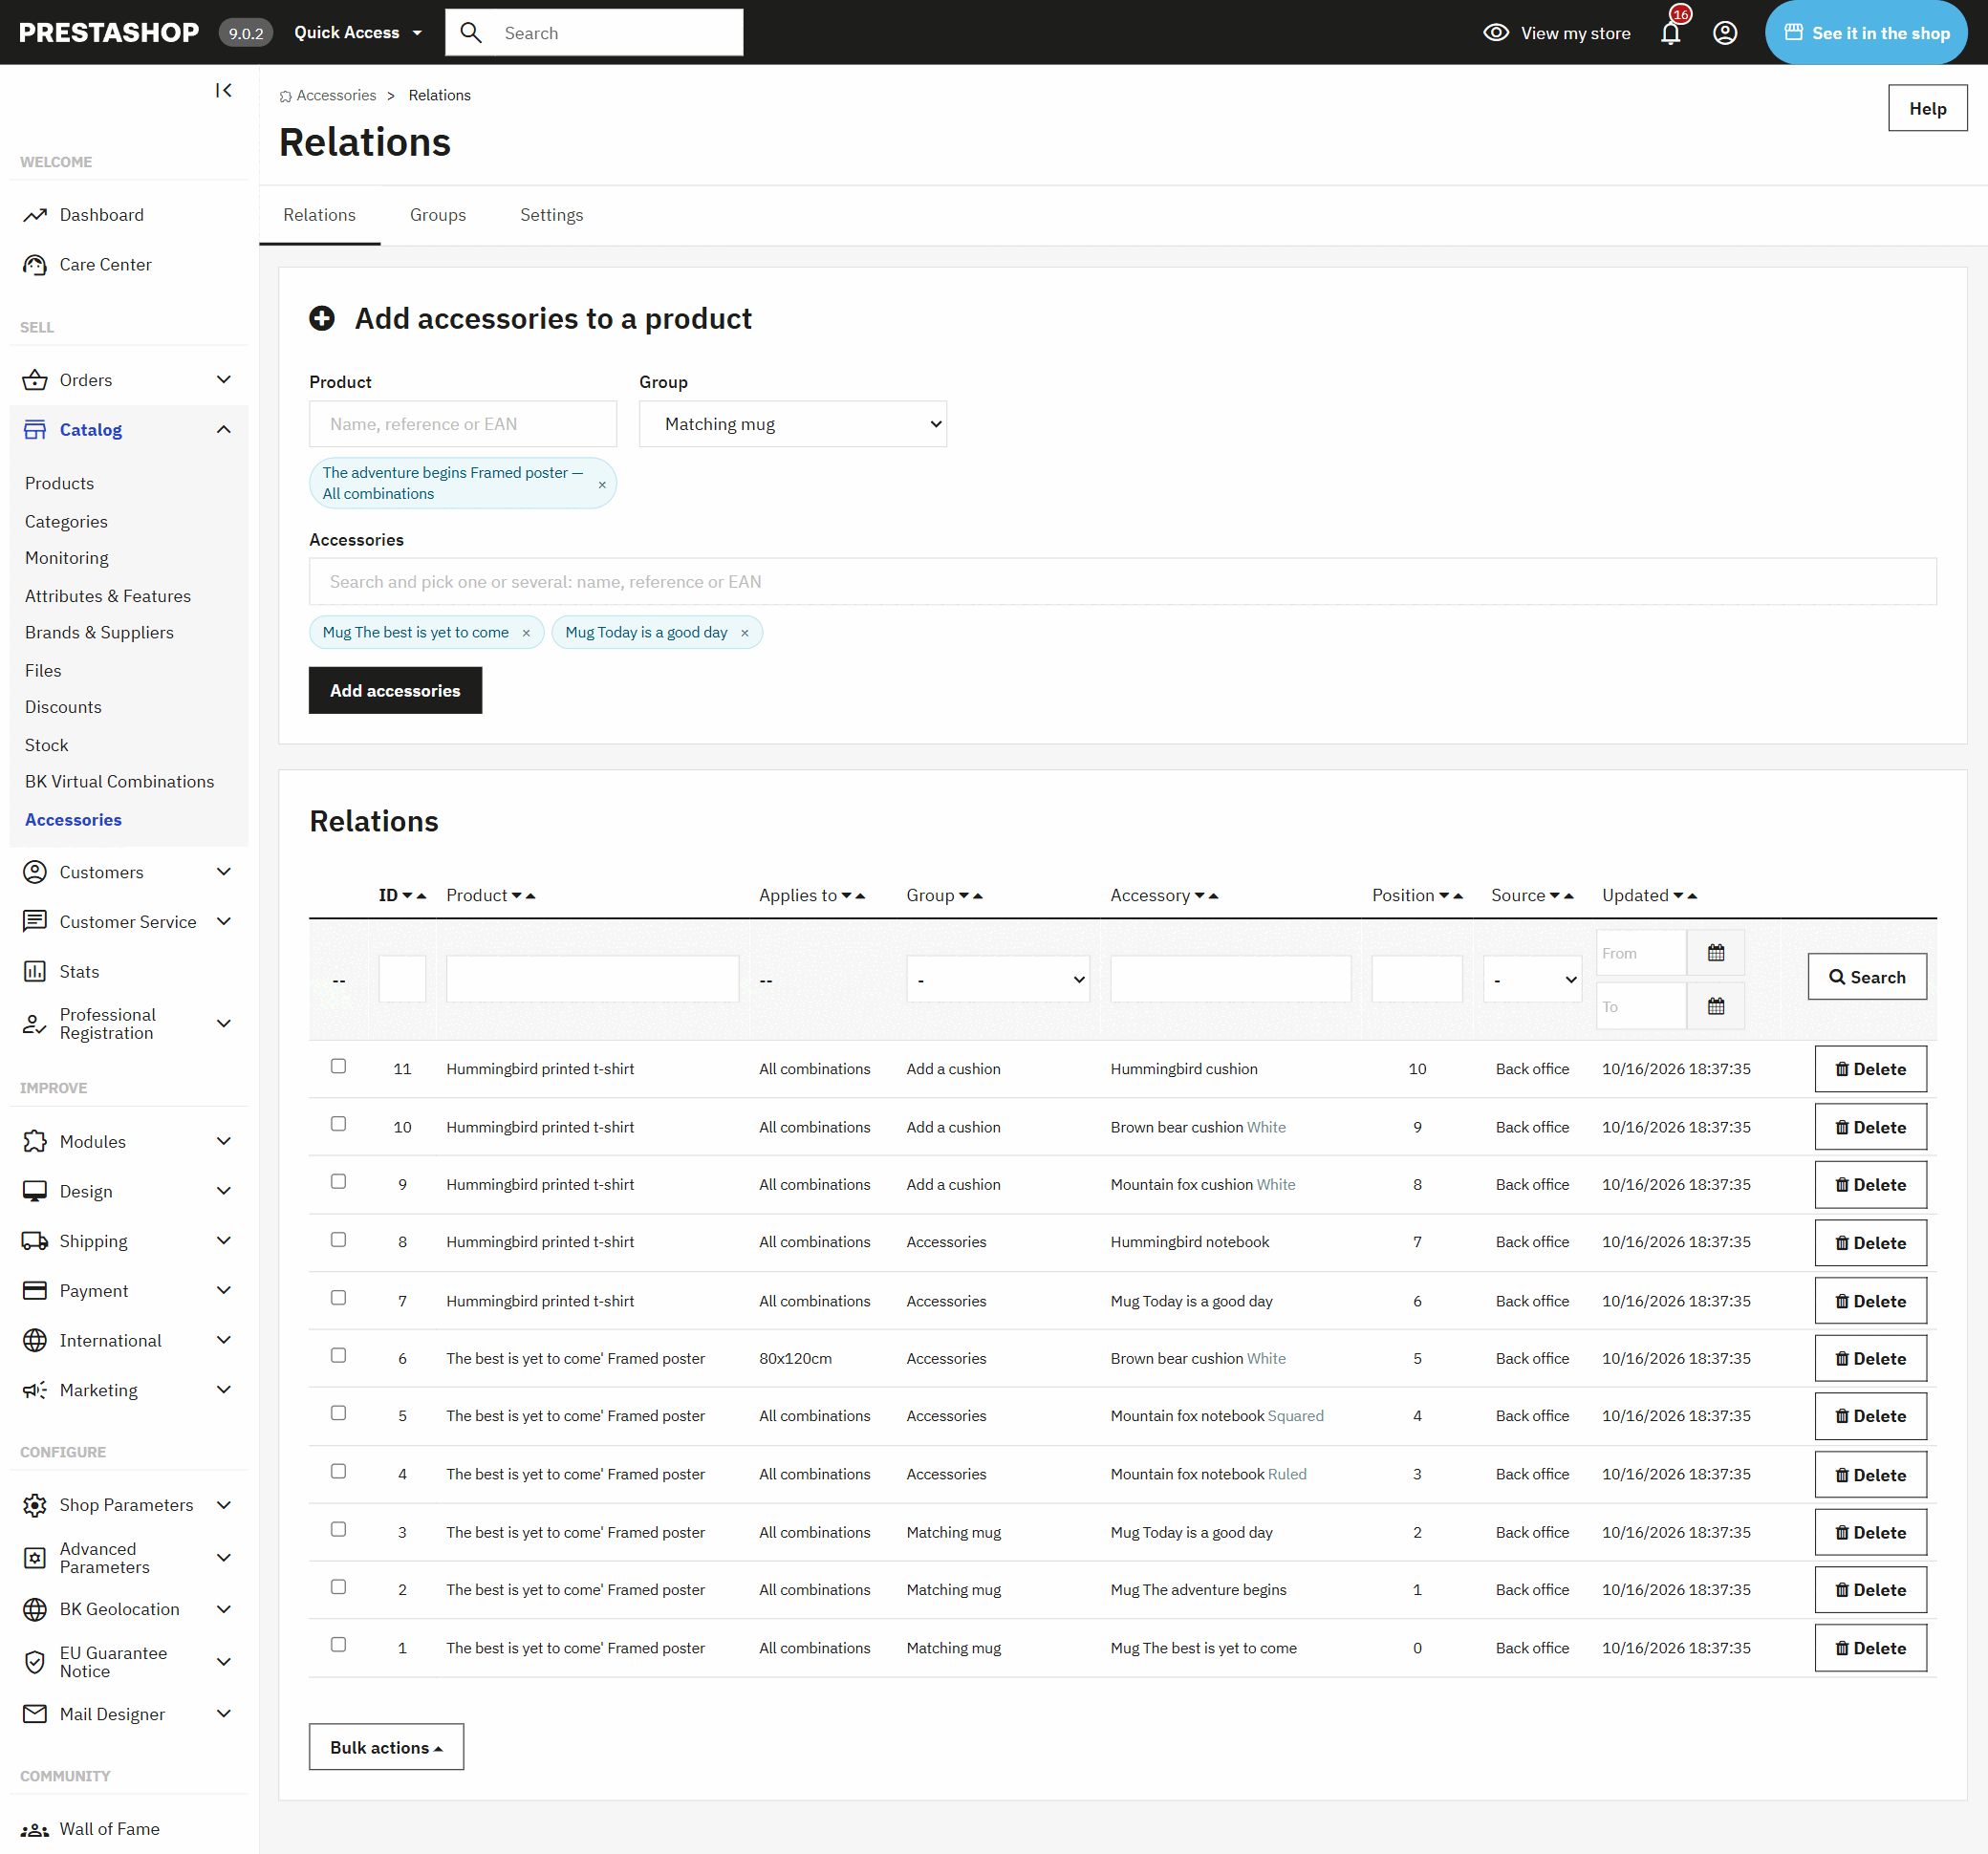Open the Updated From date calendar icon
This screenshot has width=1988, height=1854.
coord(1715,952)
